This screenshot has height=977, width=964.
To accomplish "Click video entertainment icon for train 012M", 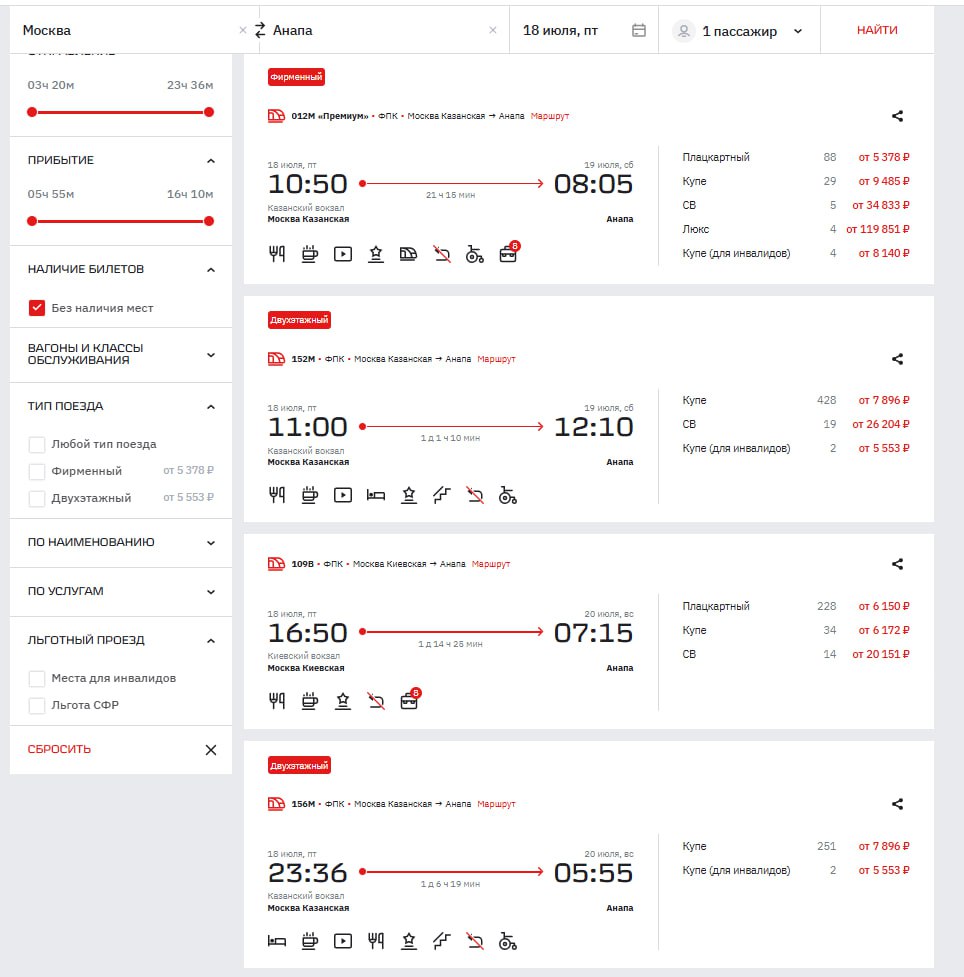I will pyautogui.click(x=342, y=254).
